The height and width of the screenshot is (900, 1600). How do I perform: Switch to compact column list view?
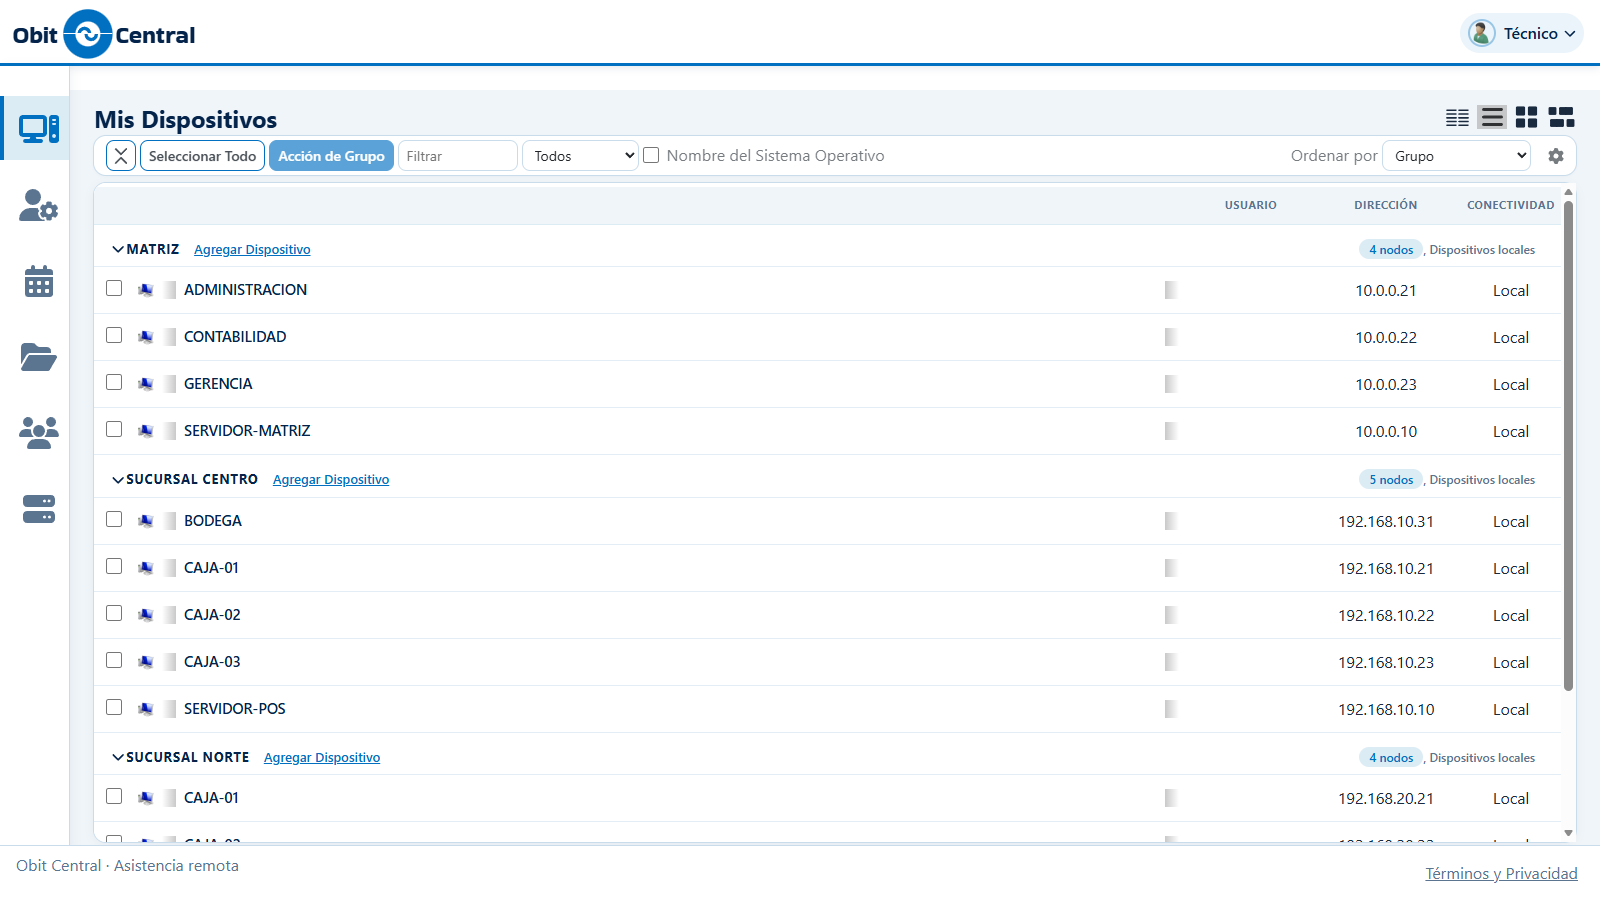click(1457, 118)
